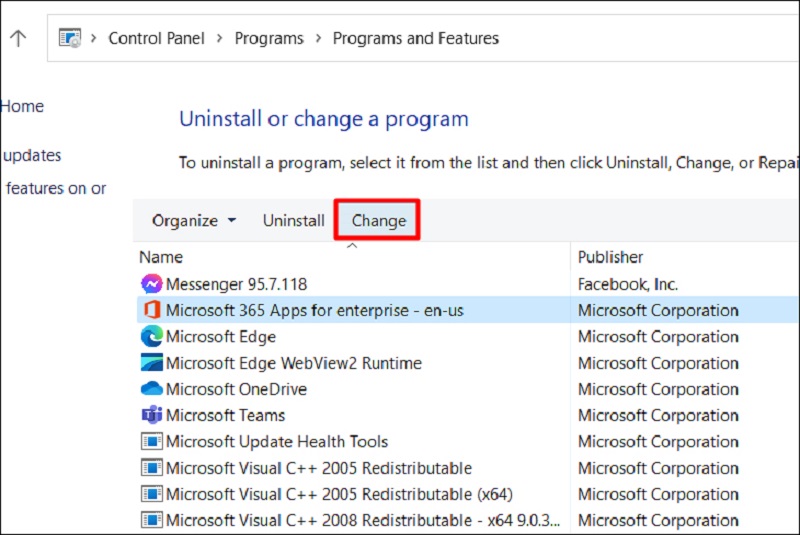The height and width of the screenshot is (535, 800).
Task: Sort the list by Name column header
Action: click(161, 257)
